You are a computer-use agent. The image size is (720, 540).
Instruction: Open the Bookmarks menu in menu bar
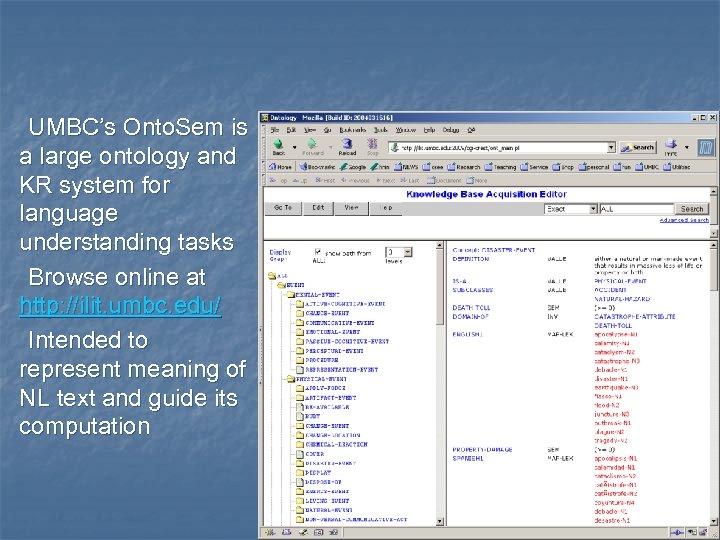(x=353, y=130)
